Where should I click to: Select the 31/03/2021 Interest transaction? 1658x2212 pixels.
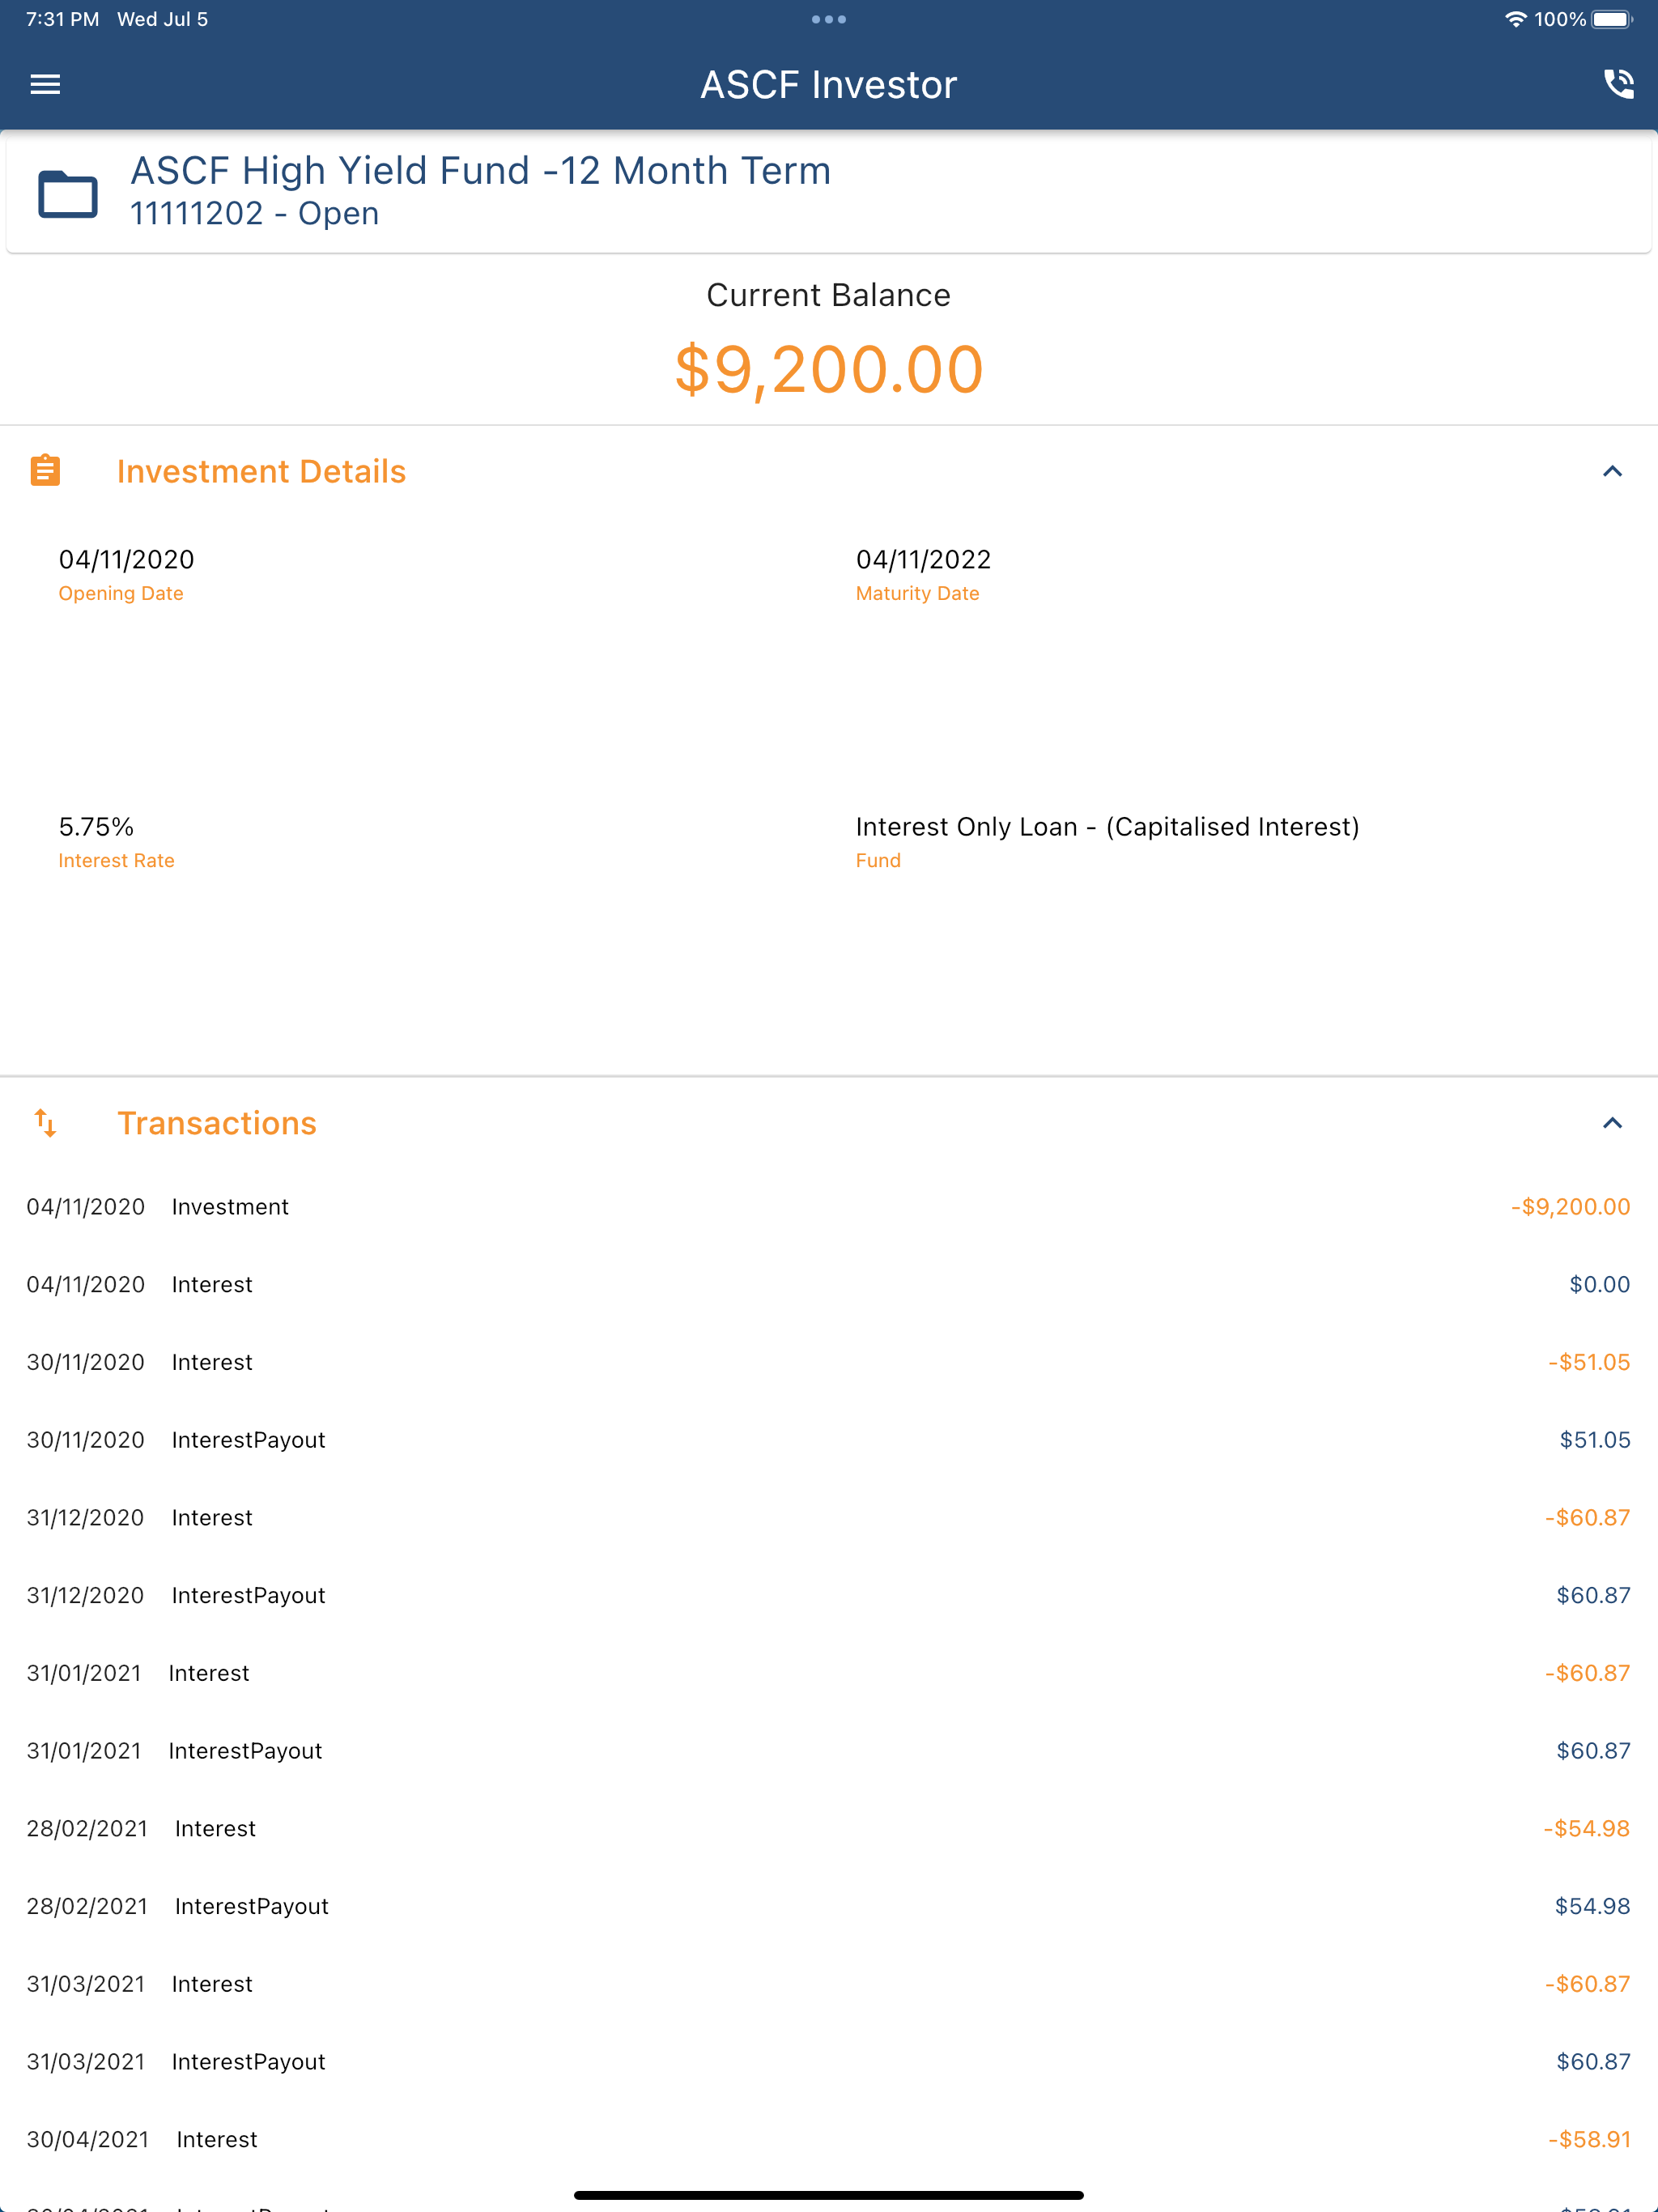coord(829,1984)
